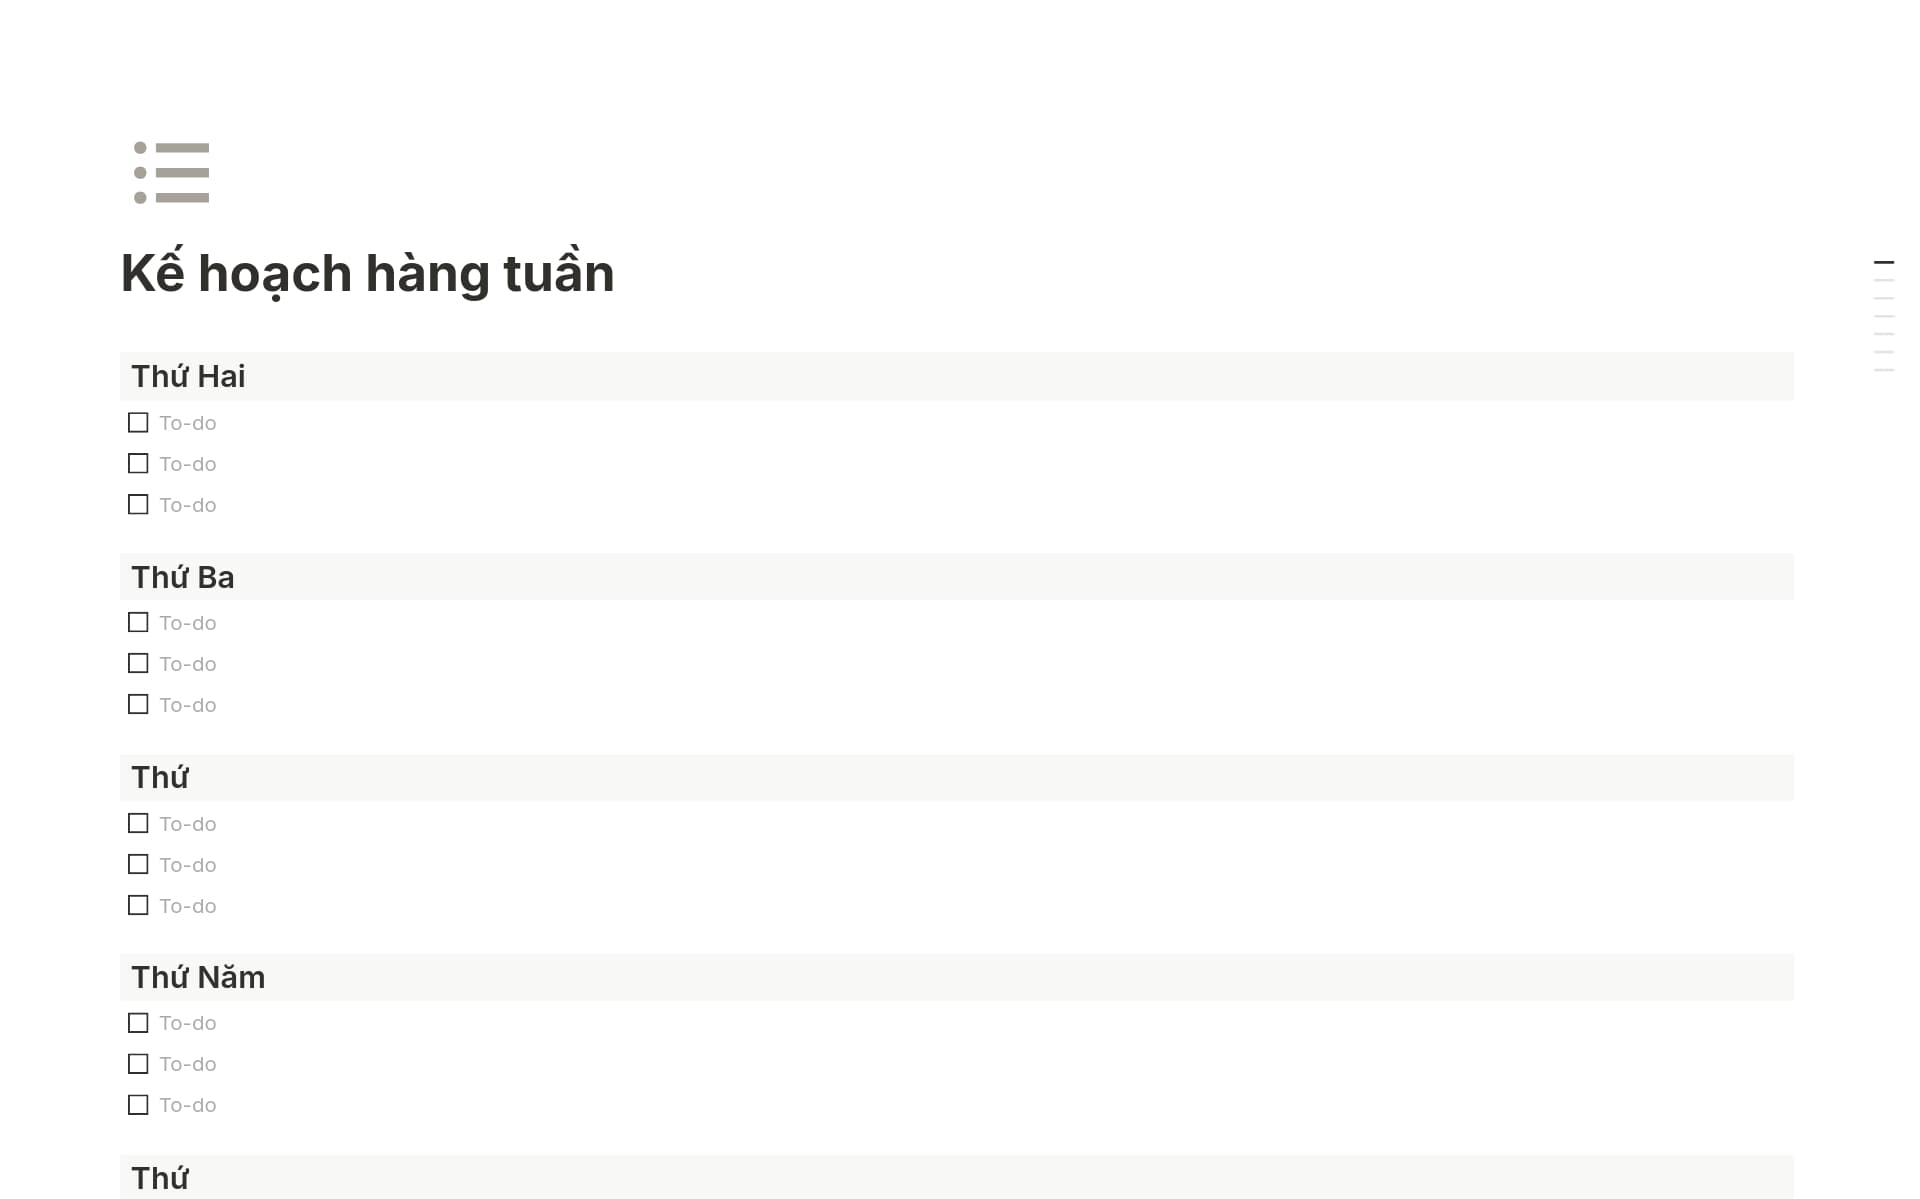Tick the second To-do checkbox under Thứ Hai
The height and width of the screenshot is (1199, 1920).
138,464
